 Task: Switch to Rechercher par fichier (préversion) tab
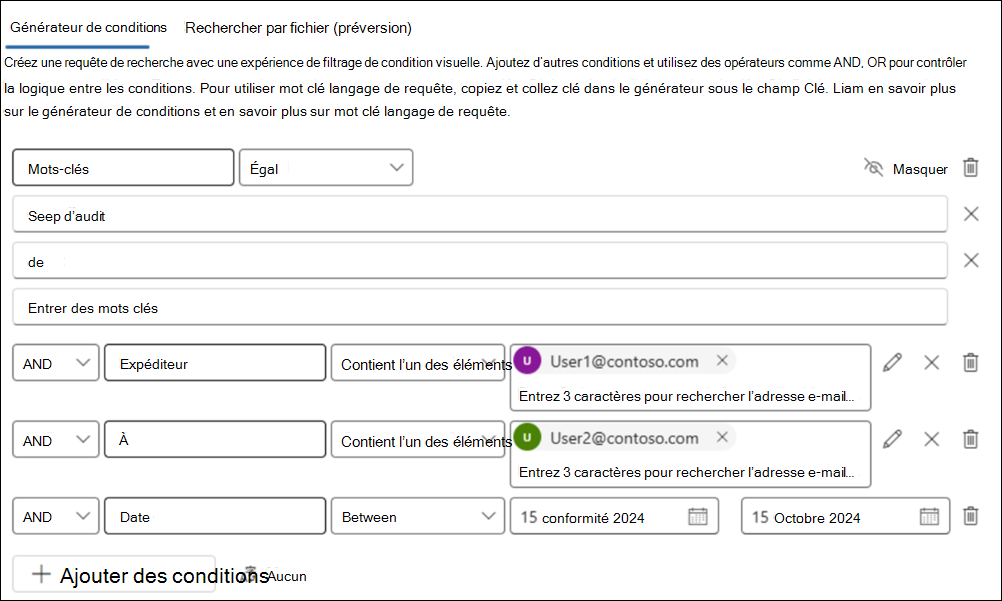pos(297,28)
